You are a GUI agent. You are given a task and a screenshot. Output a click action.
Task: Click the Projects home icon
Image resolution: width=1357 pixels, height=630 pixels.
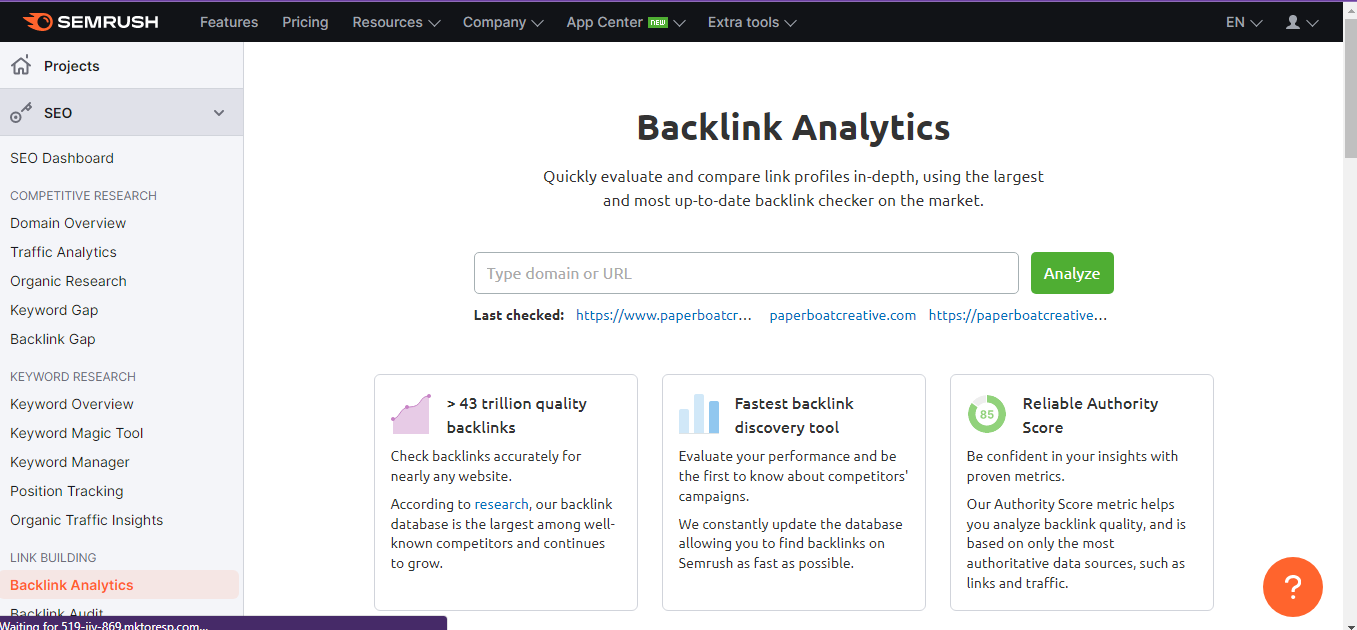coord(20,66)
